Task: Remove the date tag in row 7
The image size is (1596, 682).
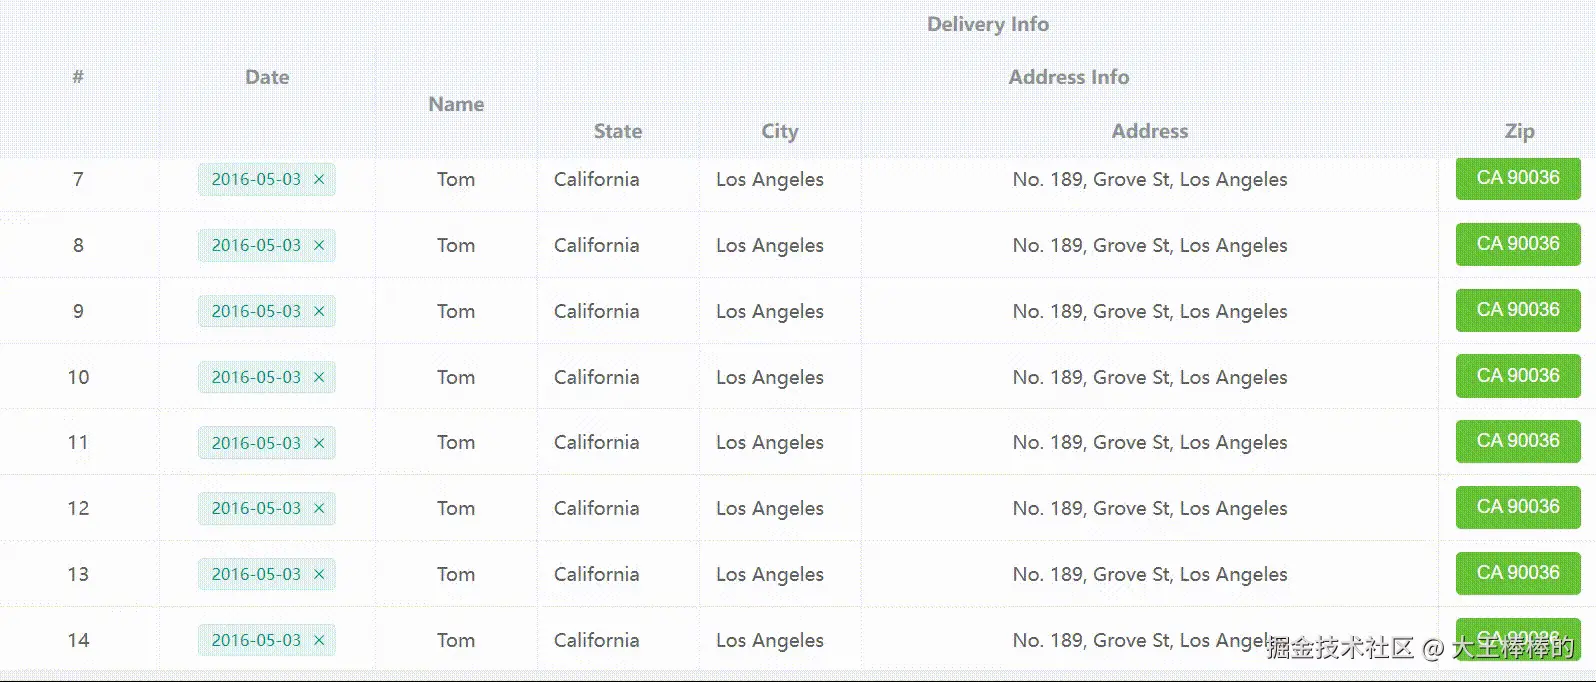Action: point(319,180)
